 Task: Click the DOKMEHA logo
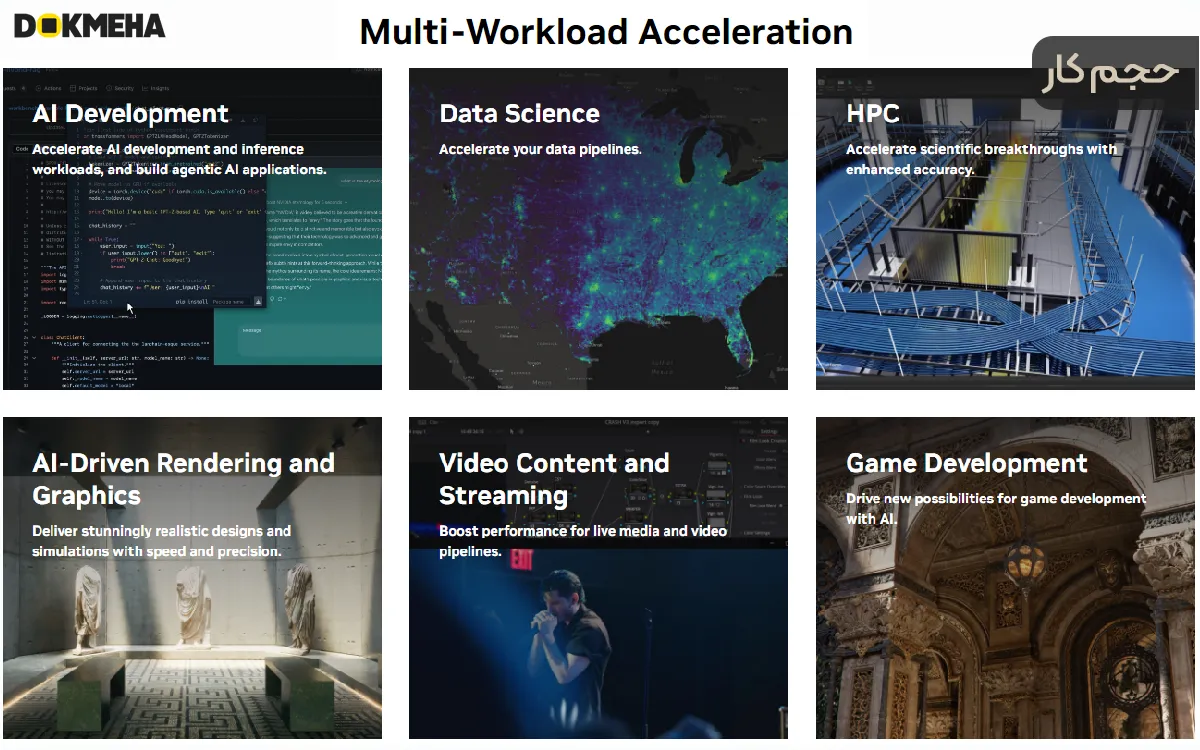click(x=90, y=26)
